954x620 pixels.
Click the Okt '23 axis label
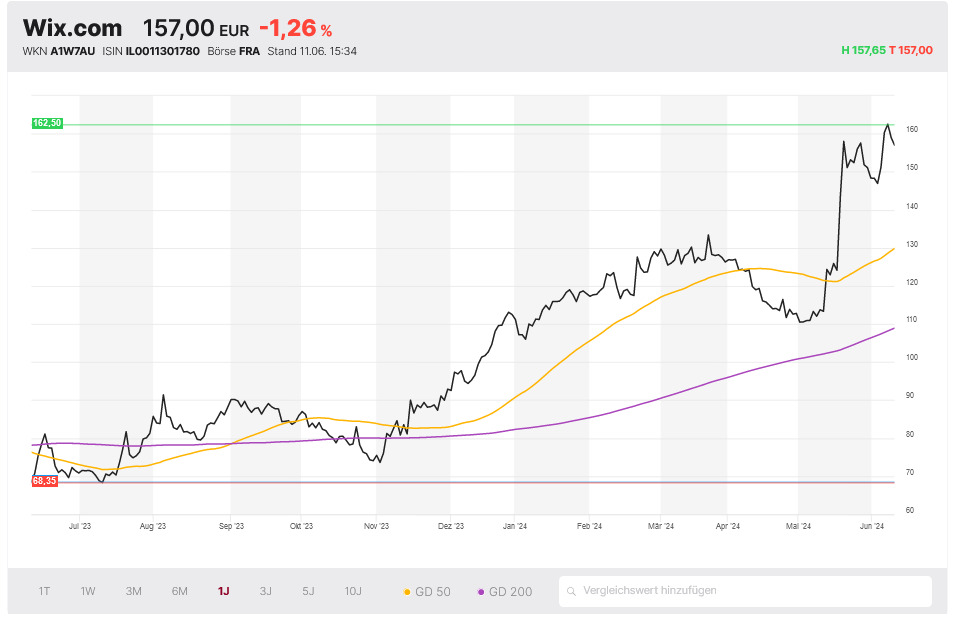(x=301, y=526)
